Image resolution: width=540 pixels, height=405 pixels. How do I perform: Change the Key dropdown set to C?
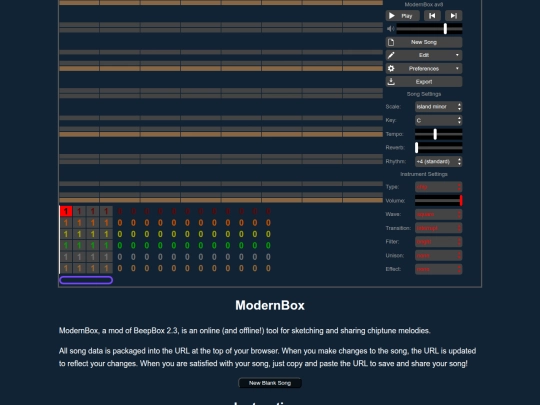(x=438, y=121)
